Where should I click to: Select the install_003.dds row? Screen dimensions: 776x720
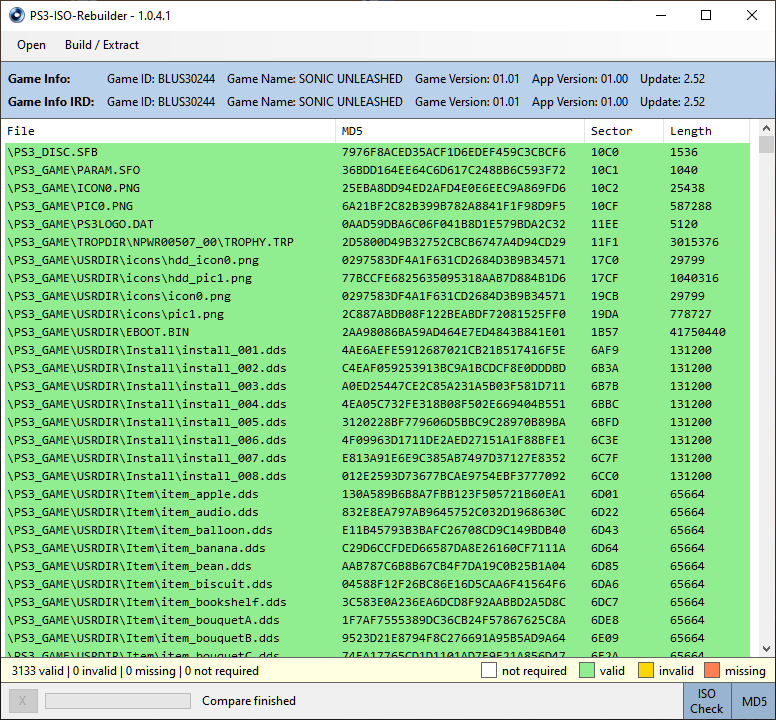click(x=377, y=386)
